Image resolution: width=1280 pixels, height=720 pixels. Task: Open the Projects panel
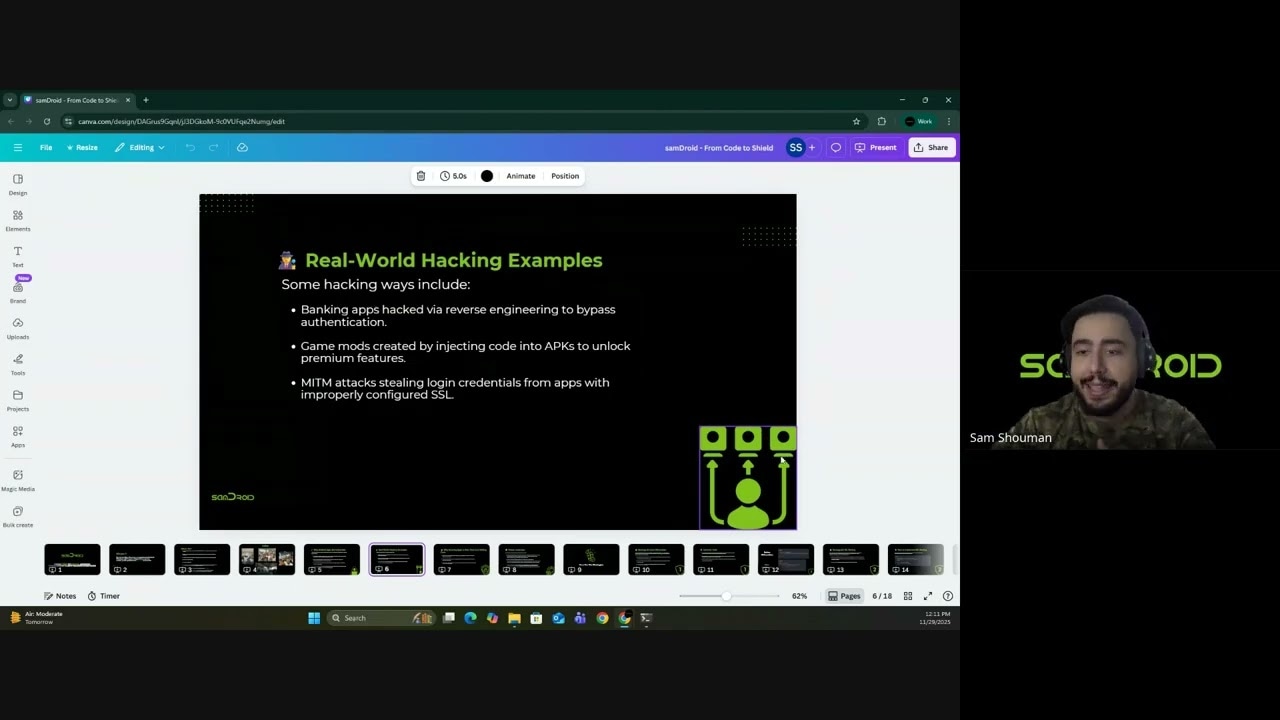tap(17, 400)
